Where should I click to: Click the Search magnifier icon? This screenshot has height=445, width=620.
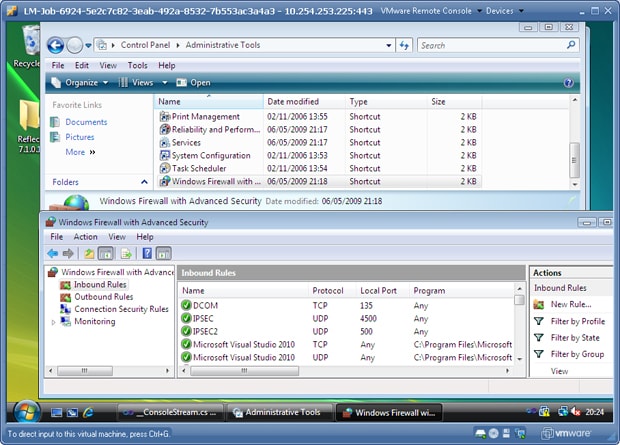pos(571,45)
